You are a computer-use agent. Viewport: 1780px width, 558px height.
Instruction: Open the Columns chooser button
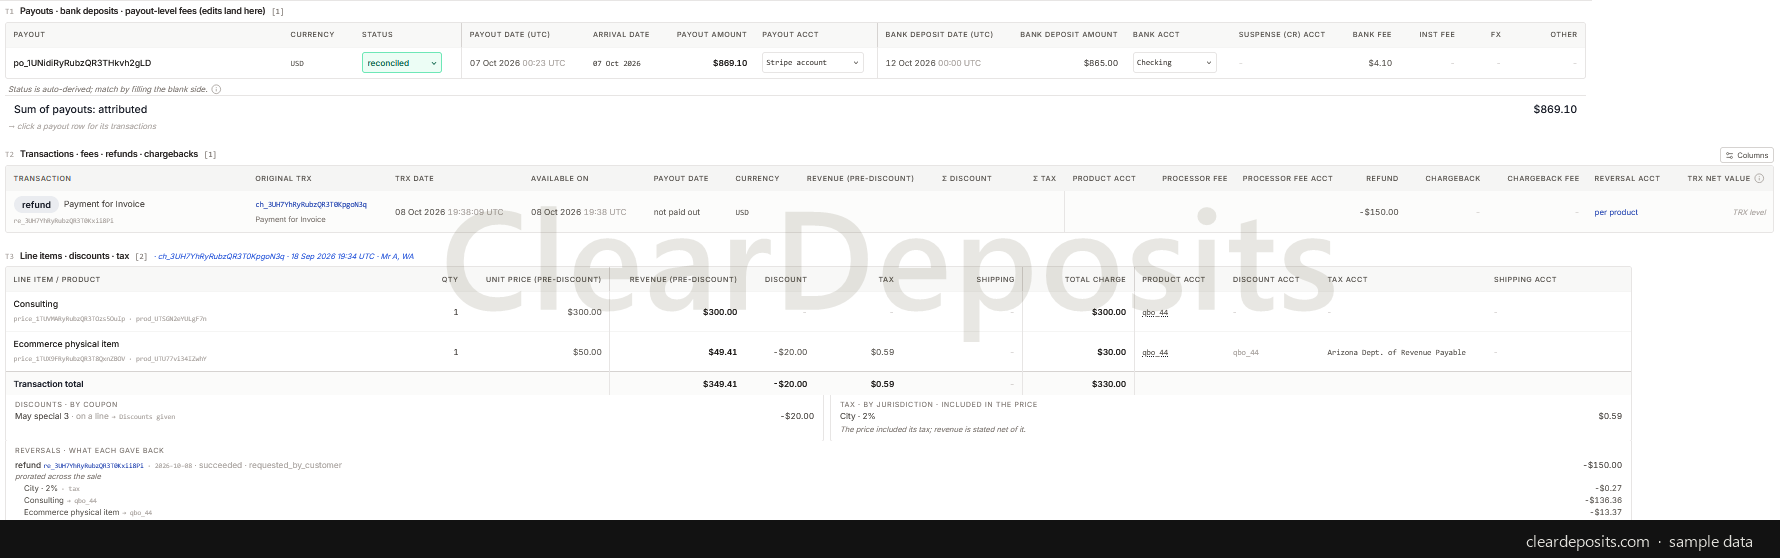(x=1747, y=155)
